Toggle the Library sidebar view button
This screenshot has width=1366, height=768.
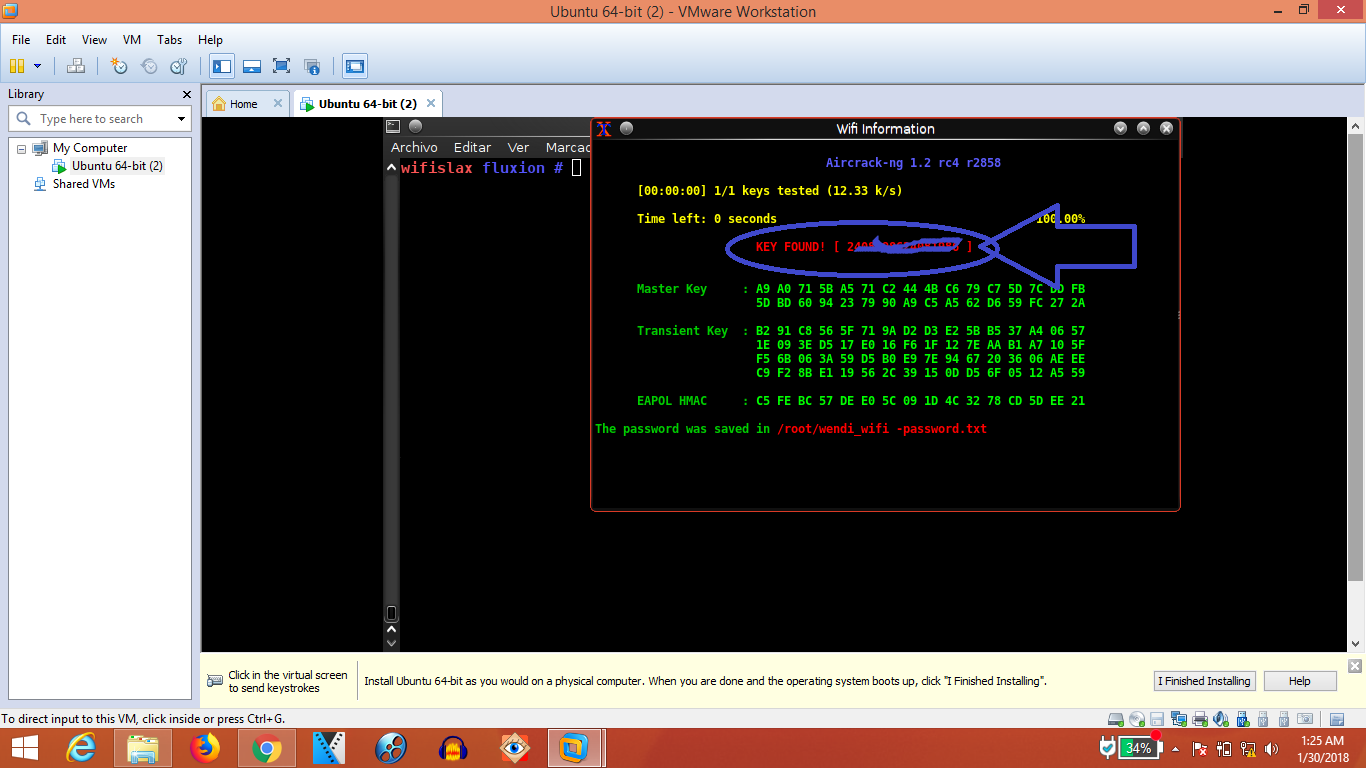[x=222, y=66]
